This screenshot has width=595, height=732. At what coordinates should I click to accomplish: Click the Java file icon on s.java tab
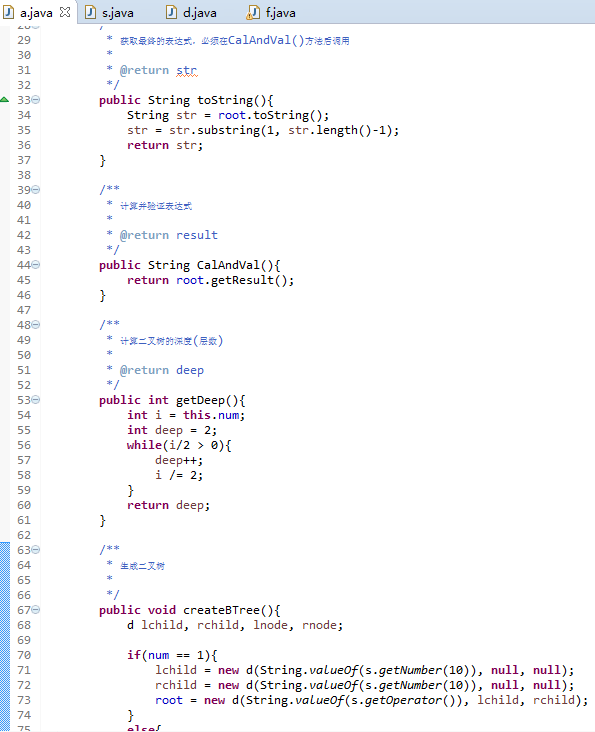pyautogui.click(x=91, y=13)
